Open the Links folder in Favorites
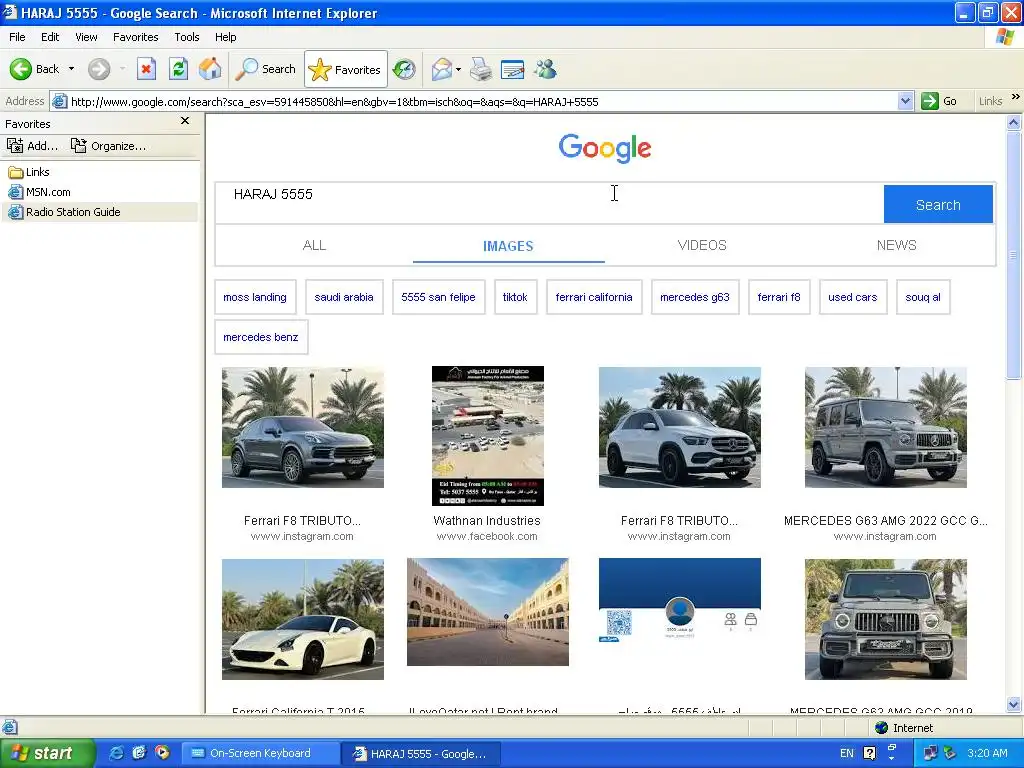The width and height of the screenshot is (1024, 768). click(29, 172)
